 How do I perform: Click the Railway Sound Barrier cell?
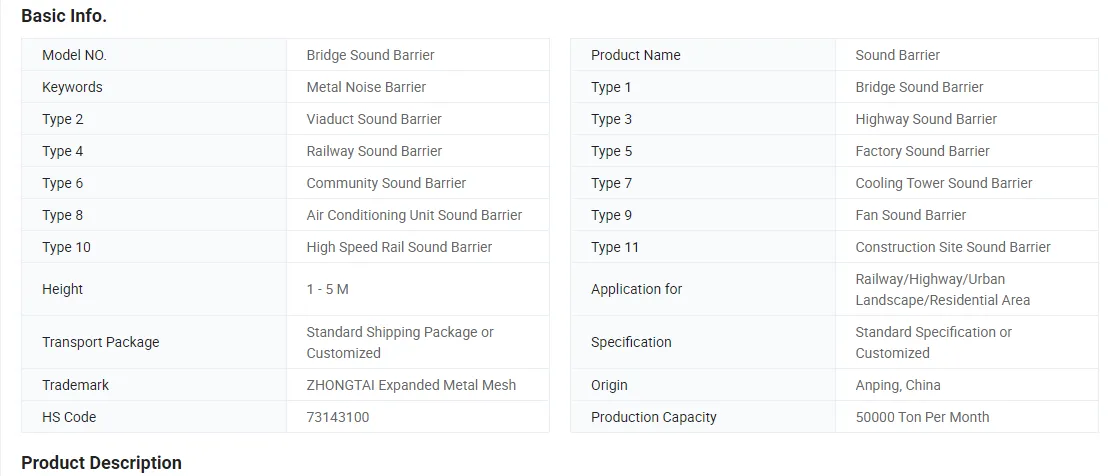pos(374,151)
